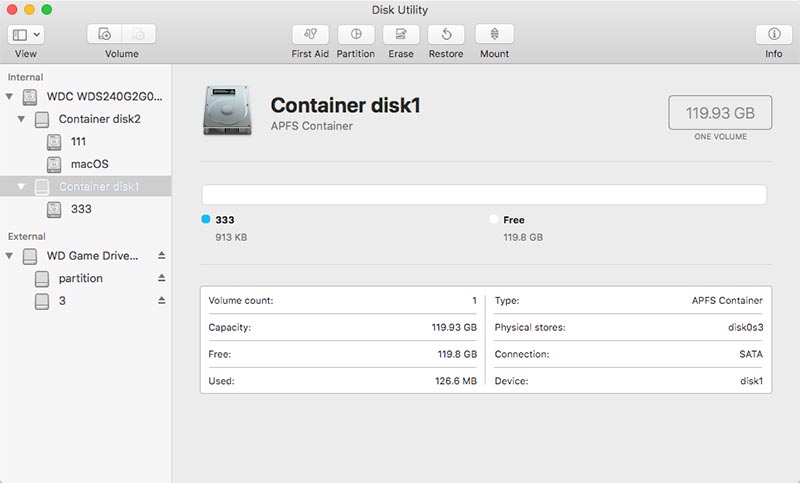800x483 pixels.
Task: Eject the external volume named 3
Action: click(162, 301)
